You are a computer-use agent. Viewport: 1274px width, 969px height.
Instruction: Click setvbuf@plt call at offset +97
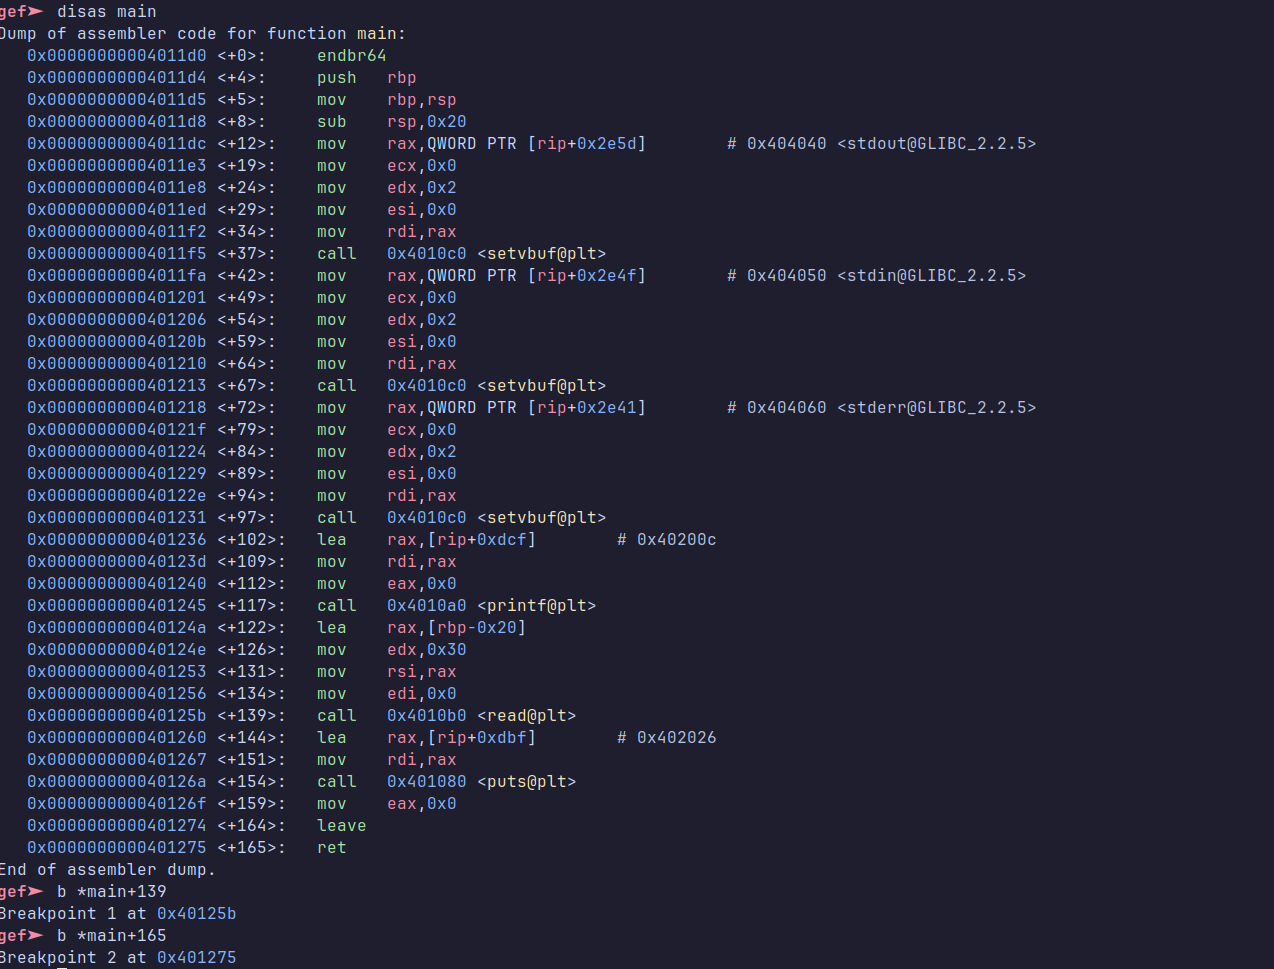pyautogui.click(x=496, y=517)
